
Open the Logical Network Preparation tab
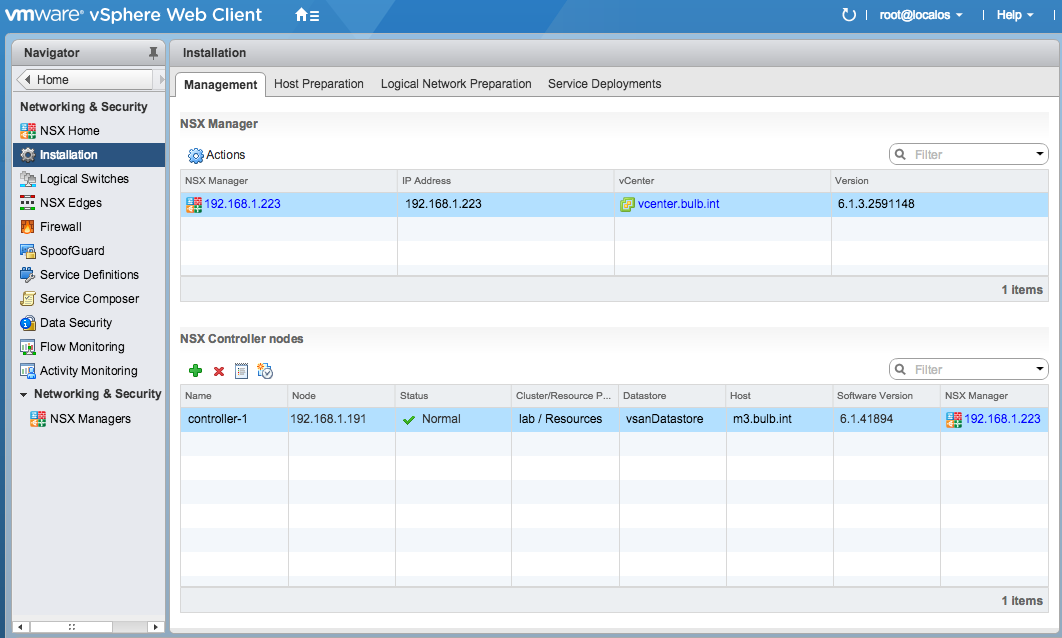[456, 84]
